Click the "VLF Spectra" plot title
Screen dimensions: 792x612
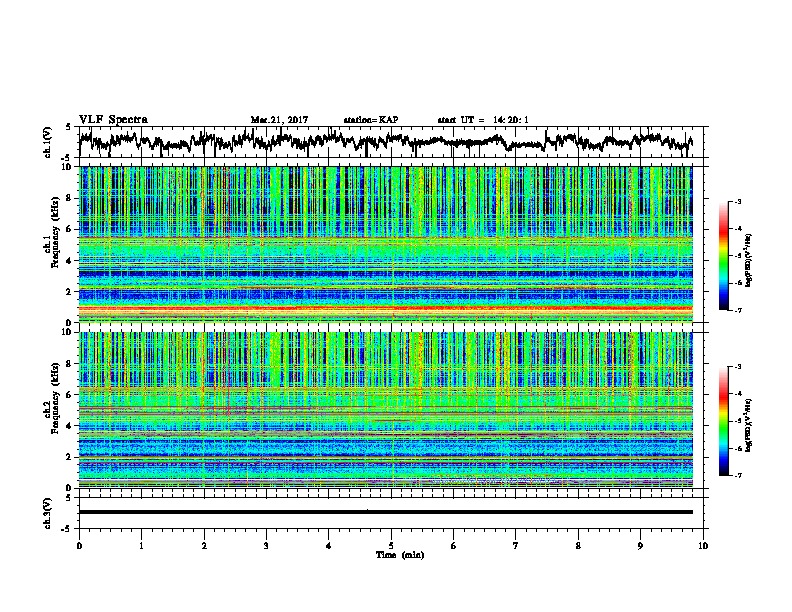tap(113, 120)
